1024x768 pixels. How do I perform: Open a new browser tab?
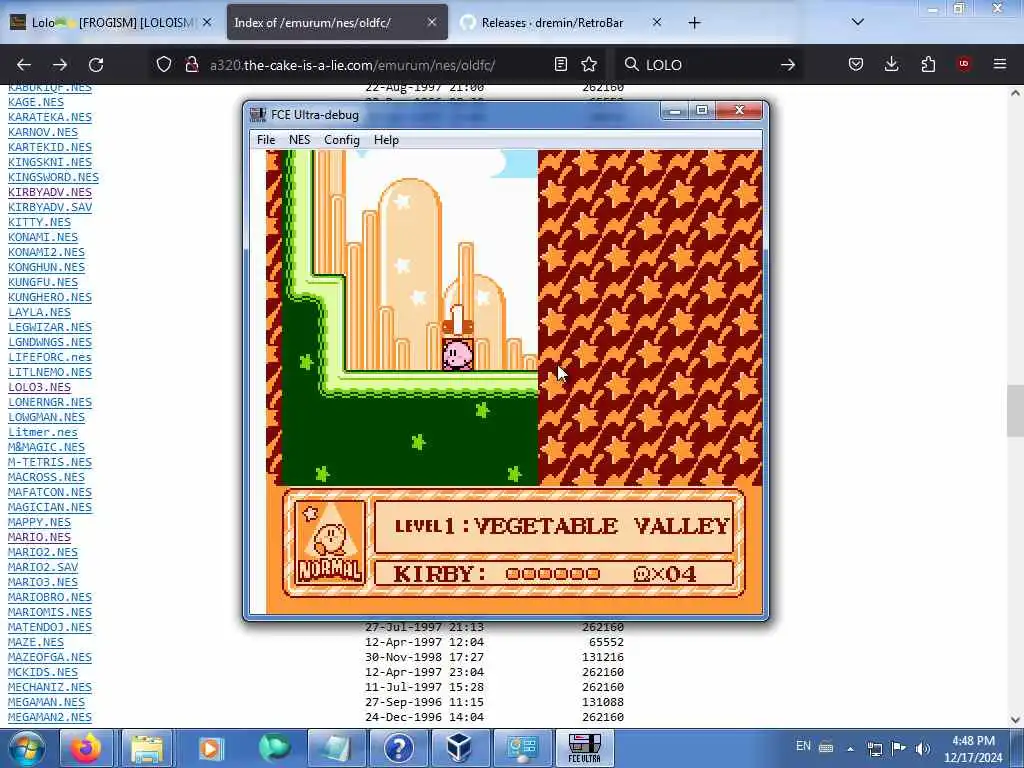click(694, 23)
